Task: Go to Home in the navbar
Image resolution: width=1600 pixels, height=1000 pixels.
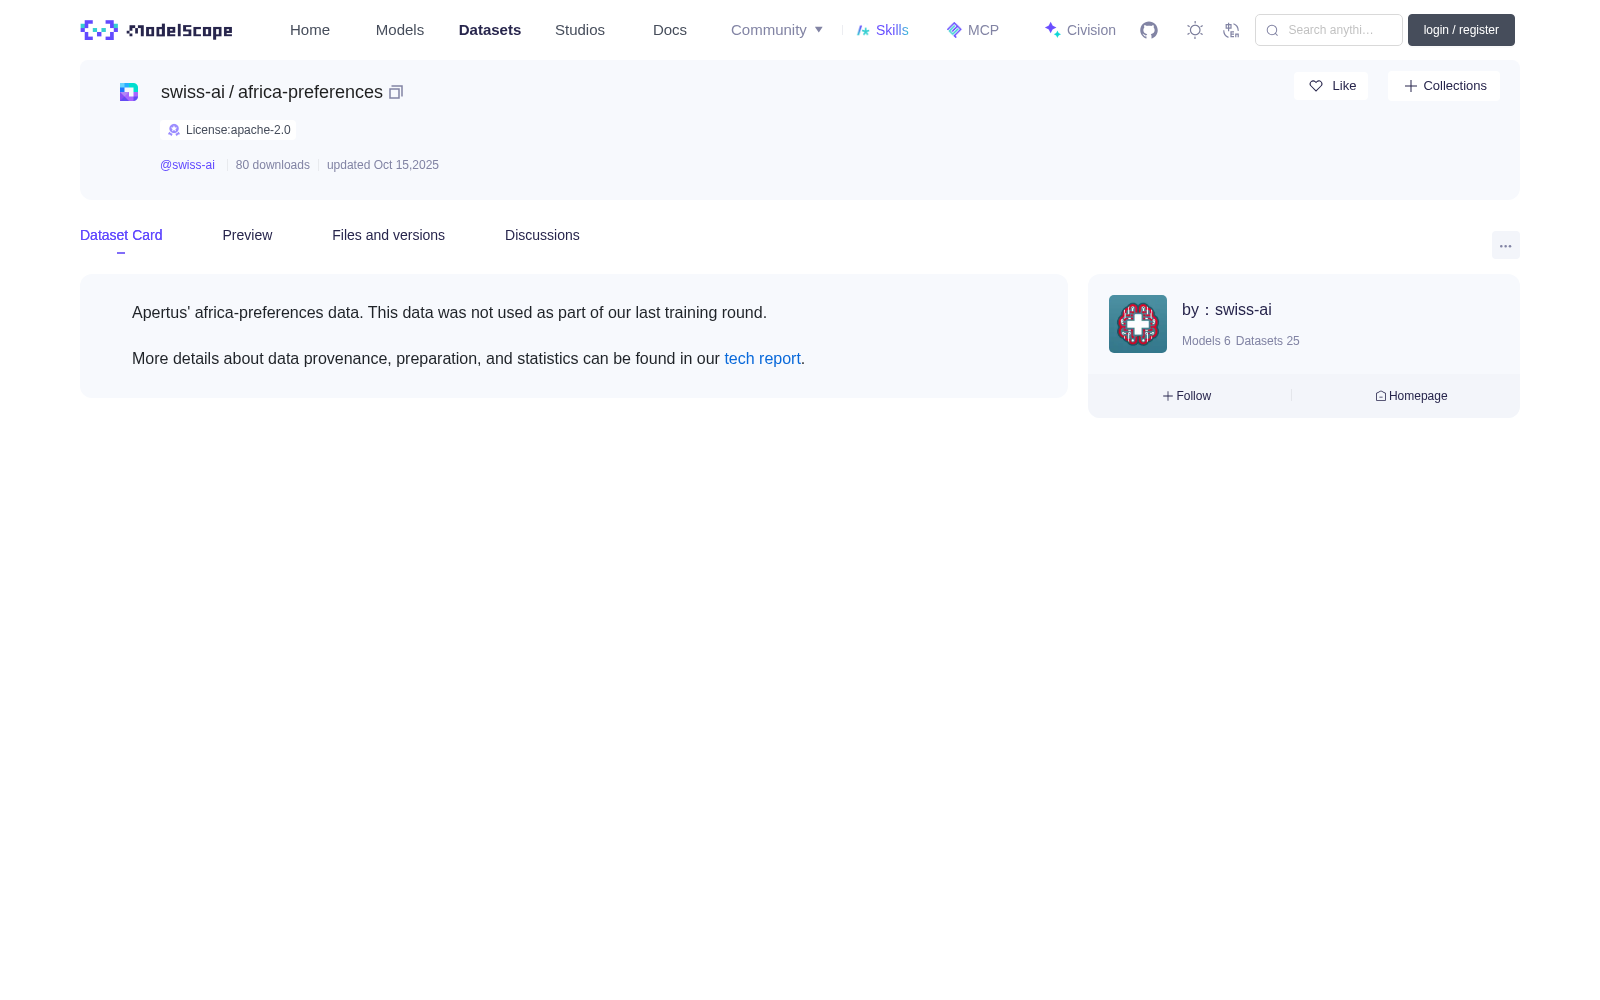Action: (x=310, y=30)
